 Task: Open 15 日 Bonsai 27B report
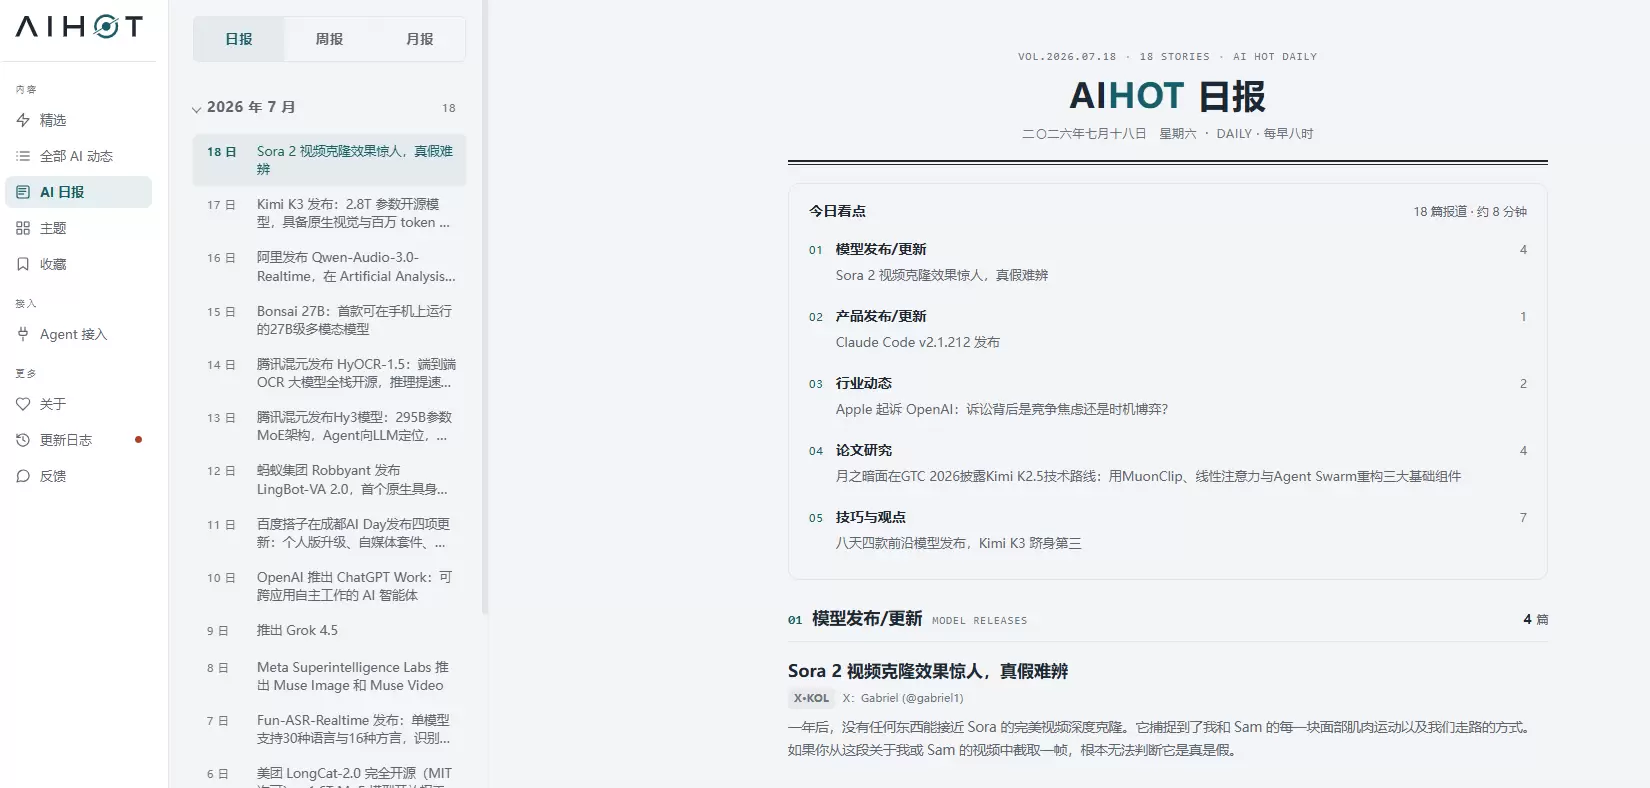329,320
